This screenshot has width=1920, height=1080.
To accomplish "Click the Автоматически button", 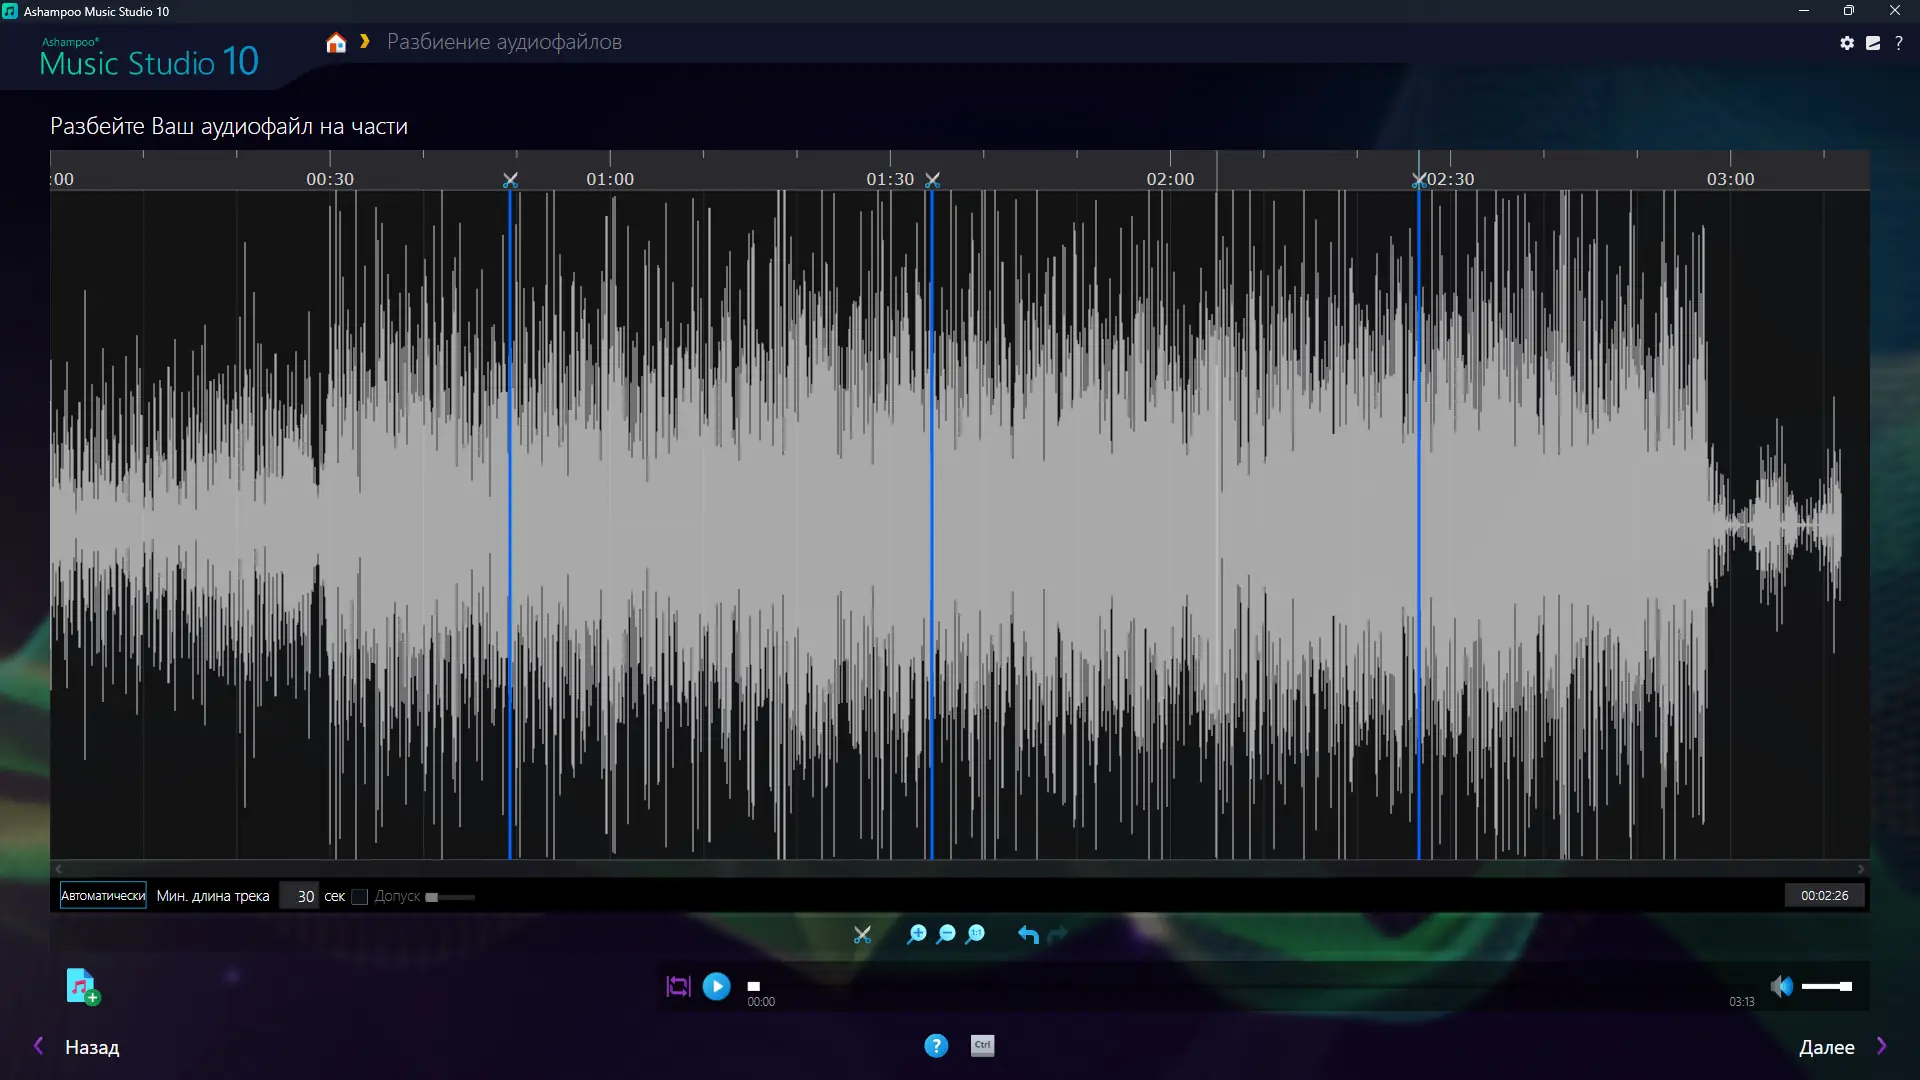I will pos(103,896).
